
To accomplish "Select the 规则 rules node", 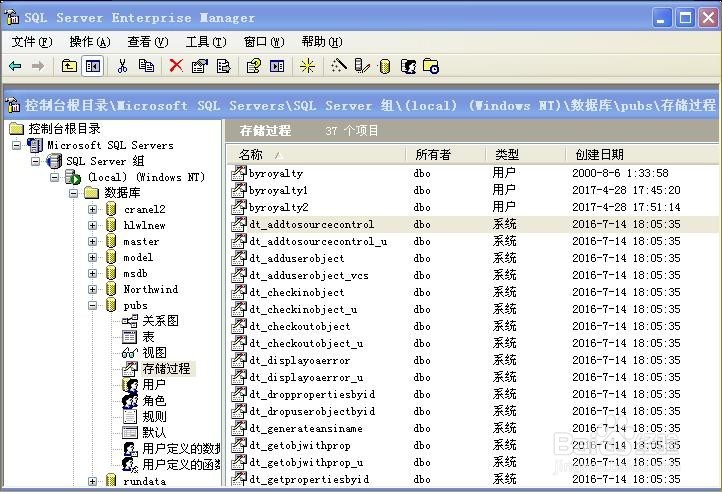I will point(154,417).
